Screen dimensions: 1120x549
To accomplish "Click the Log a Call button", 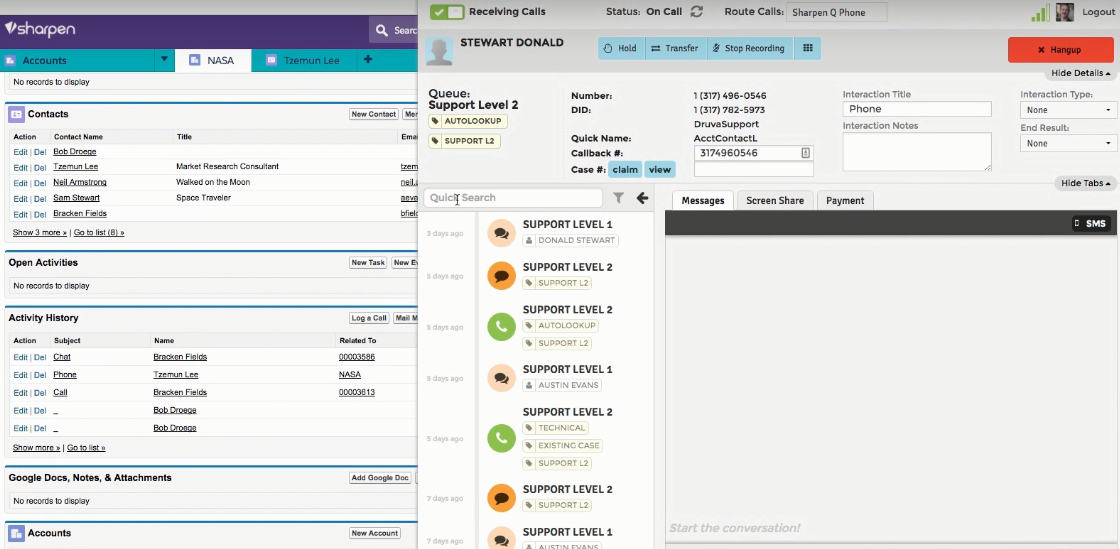I will pyautogui.click(x=369, y=318).
